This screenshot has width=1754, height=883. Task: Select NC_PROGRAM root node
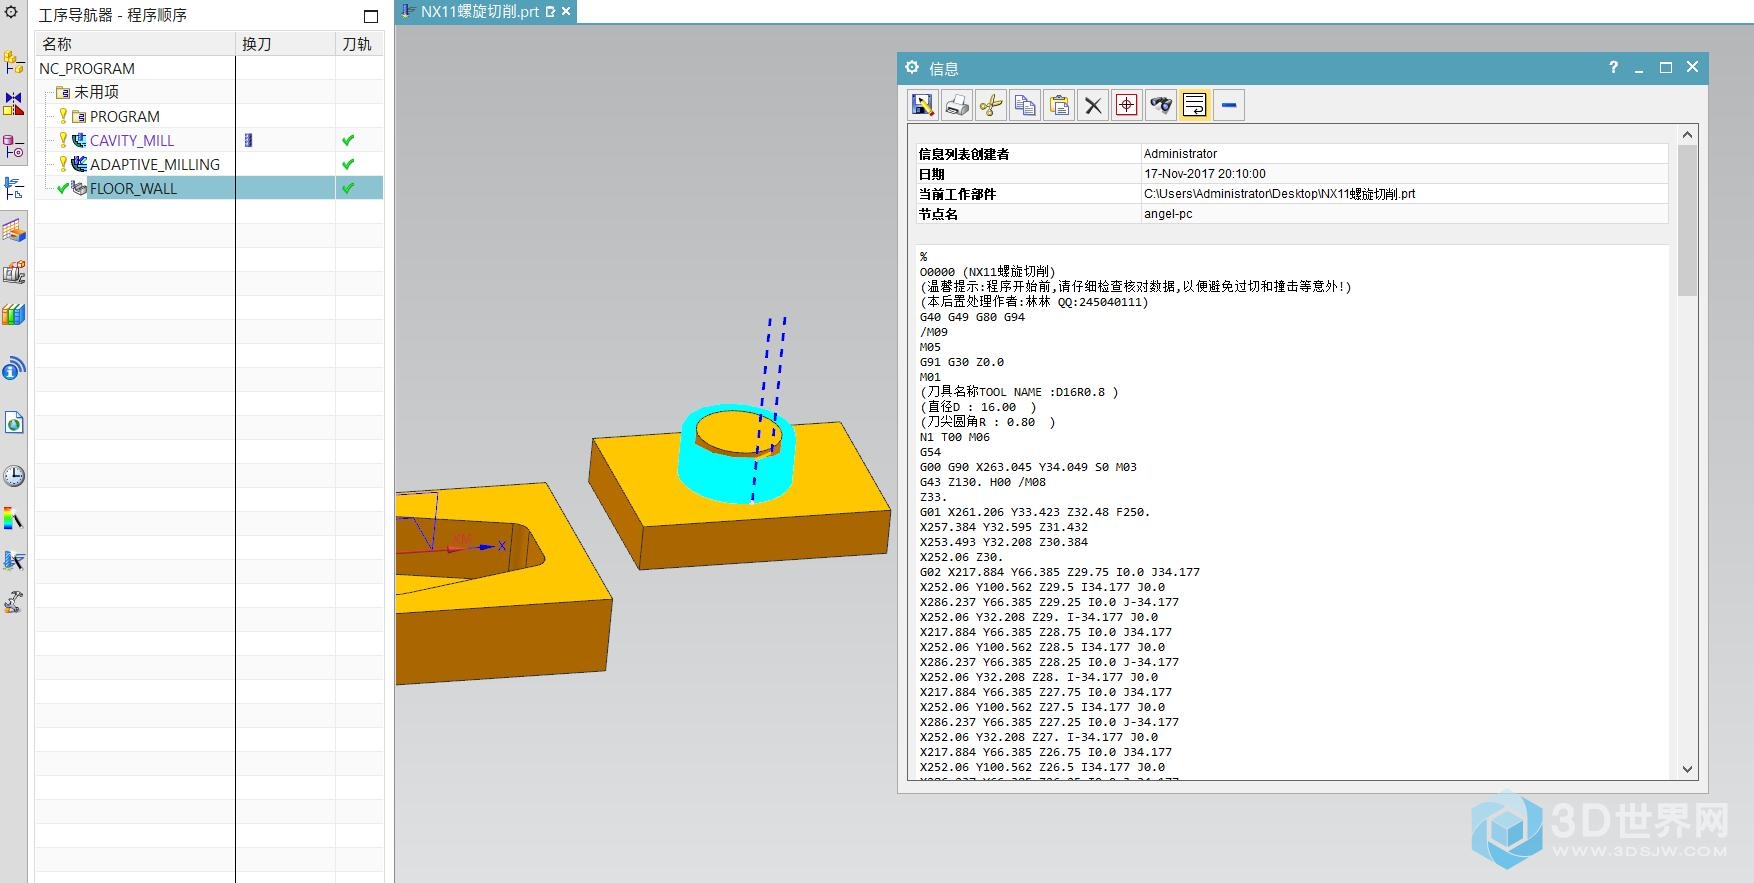coord(87,68)
